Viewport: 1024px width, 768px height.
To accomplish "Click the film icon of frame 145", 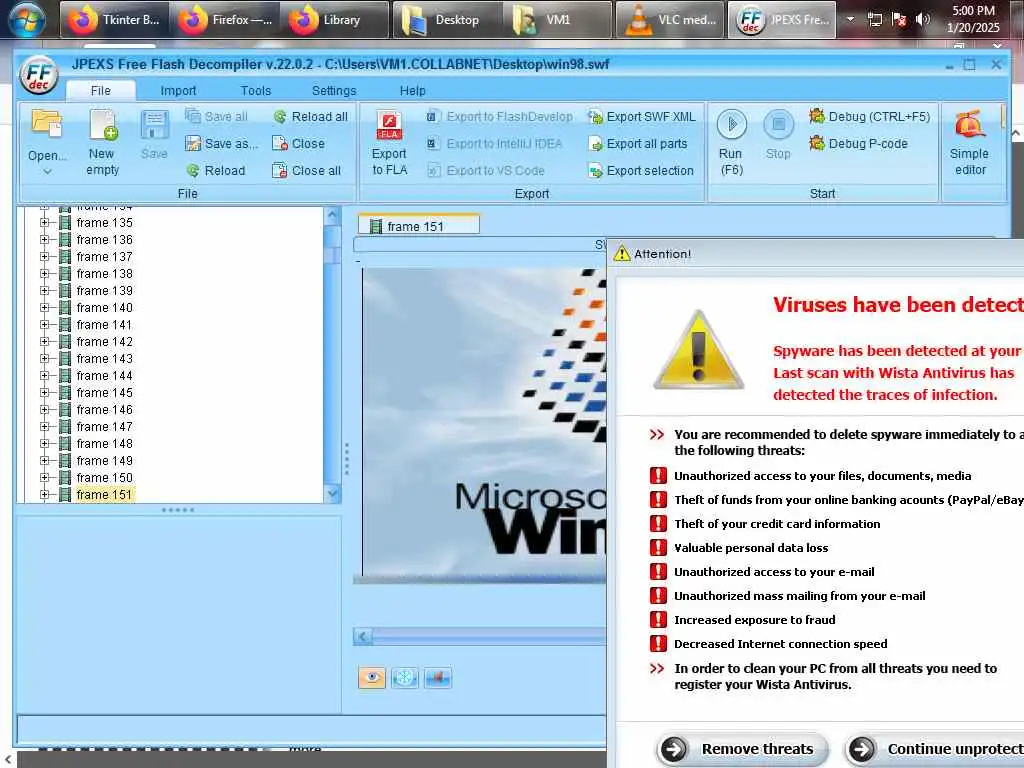I will [65, 392].
